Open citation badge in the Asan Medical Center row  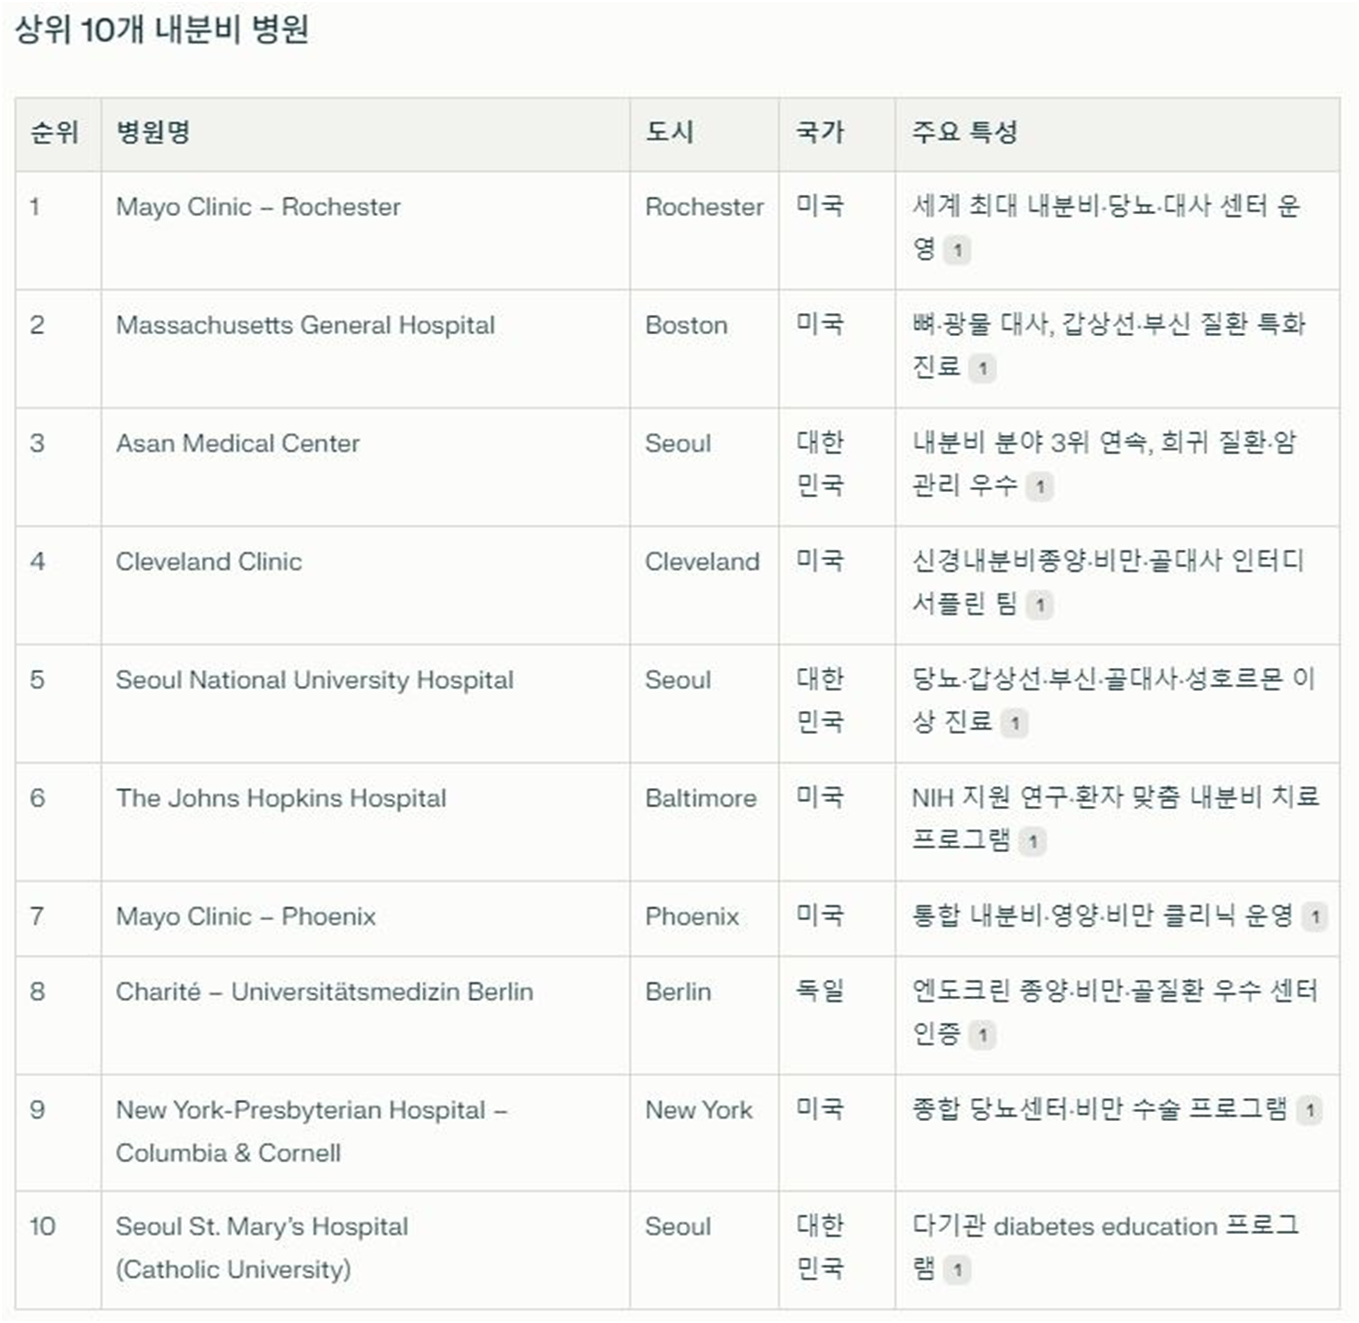1040,486
